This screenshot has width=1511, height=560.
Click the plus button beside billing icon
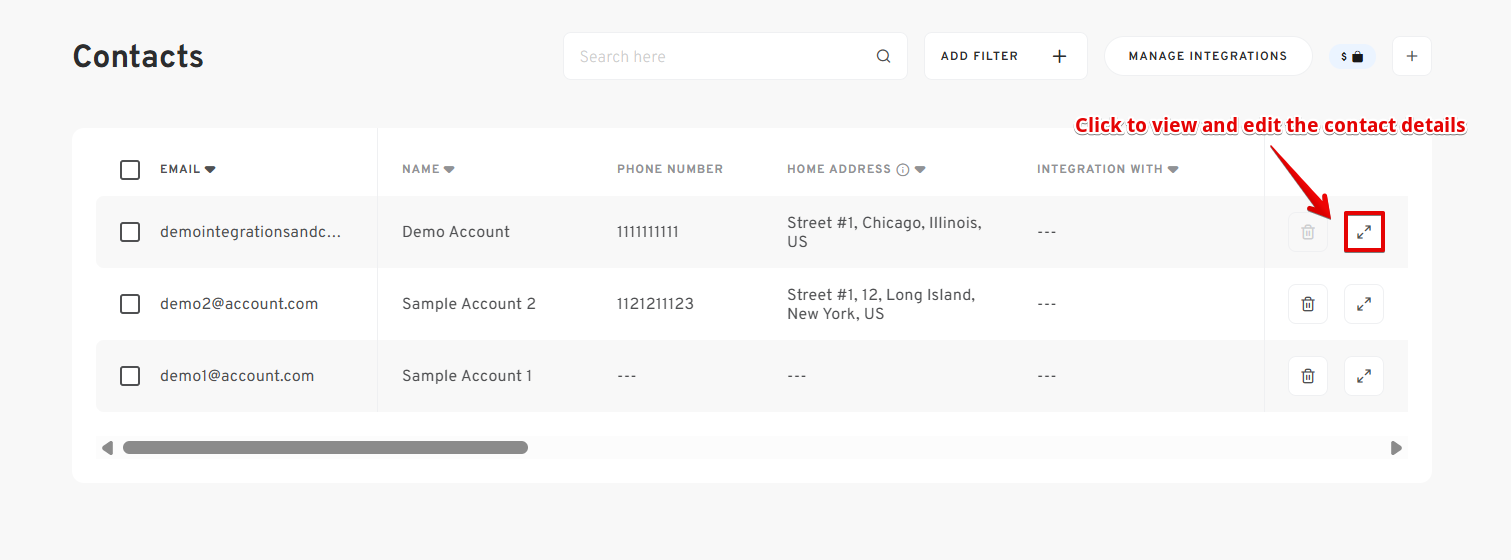[x=1412, y=56]
